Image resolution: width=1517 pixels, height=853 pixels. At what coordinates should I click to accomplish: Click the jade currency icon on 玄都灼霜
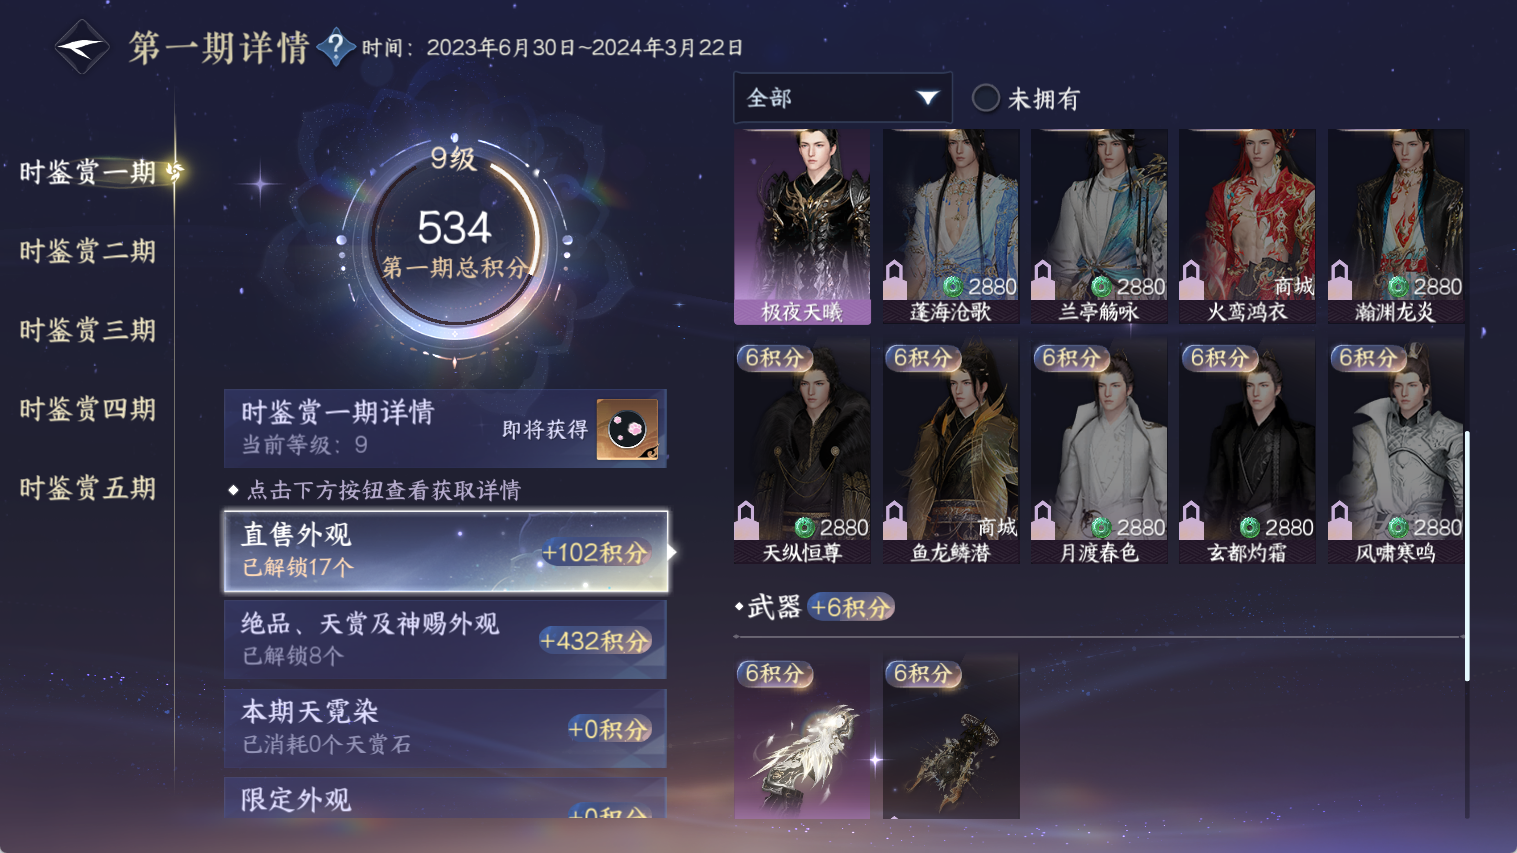[x=1249, y=527]
